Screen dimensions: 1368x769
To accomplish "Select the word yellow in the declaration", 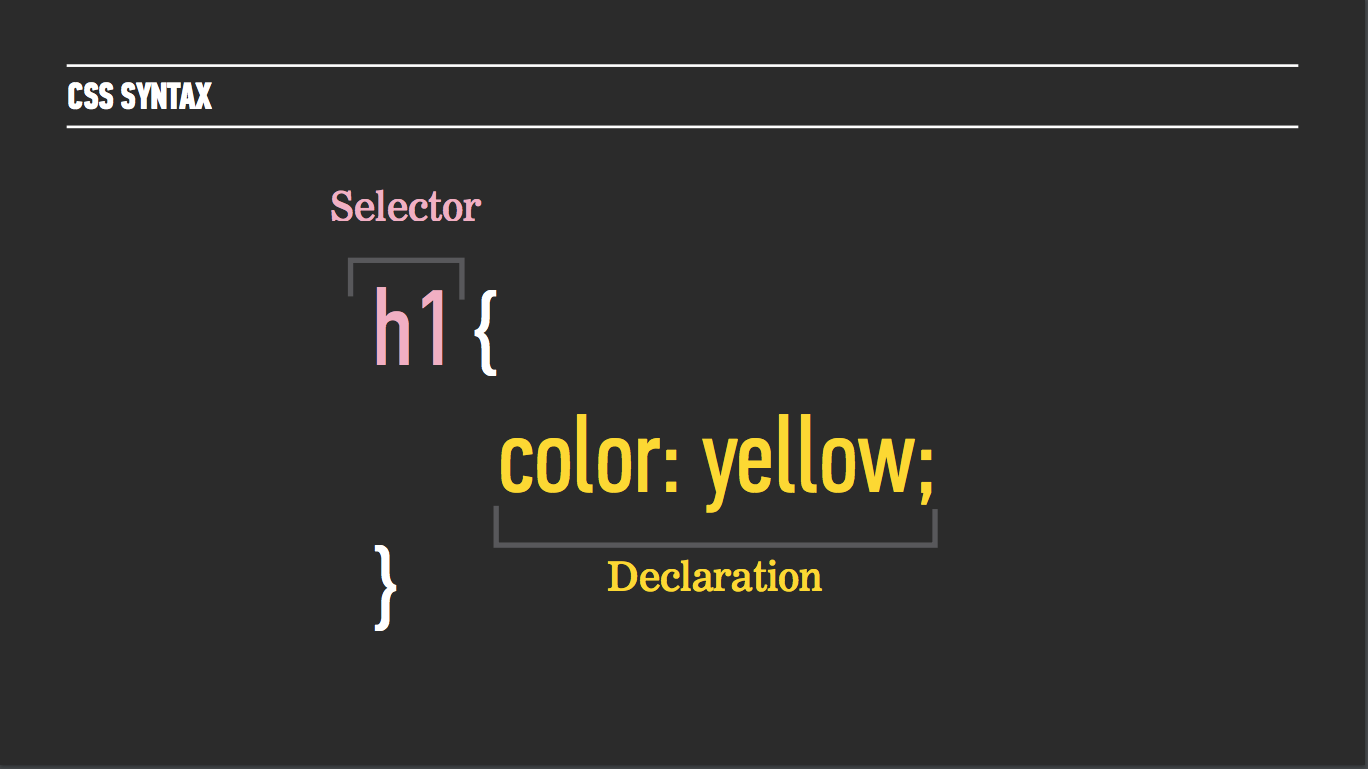I will click(x=807, y=464).
